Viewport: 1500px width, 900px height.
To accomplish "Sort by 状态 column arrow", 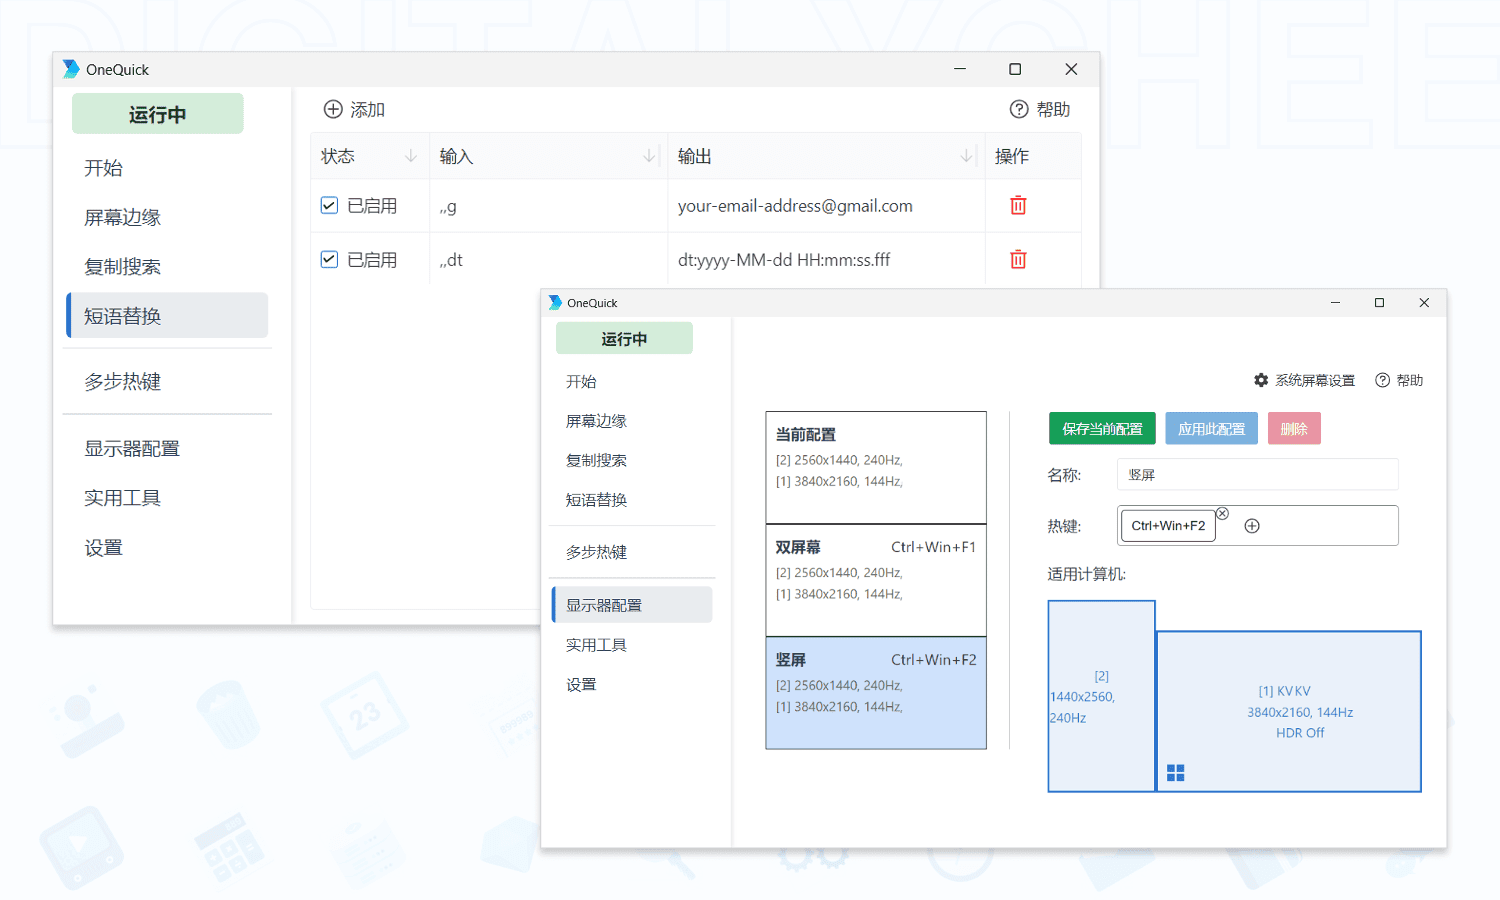I will point(410,156).
